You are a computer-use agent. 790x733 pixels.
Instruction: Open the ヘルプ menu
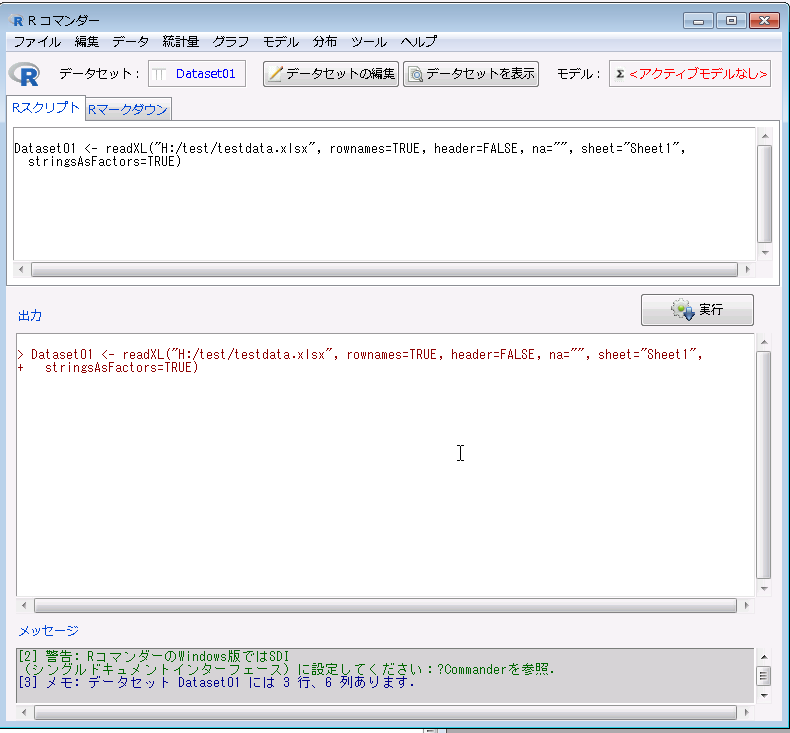[x=419, y=42]
